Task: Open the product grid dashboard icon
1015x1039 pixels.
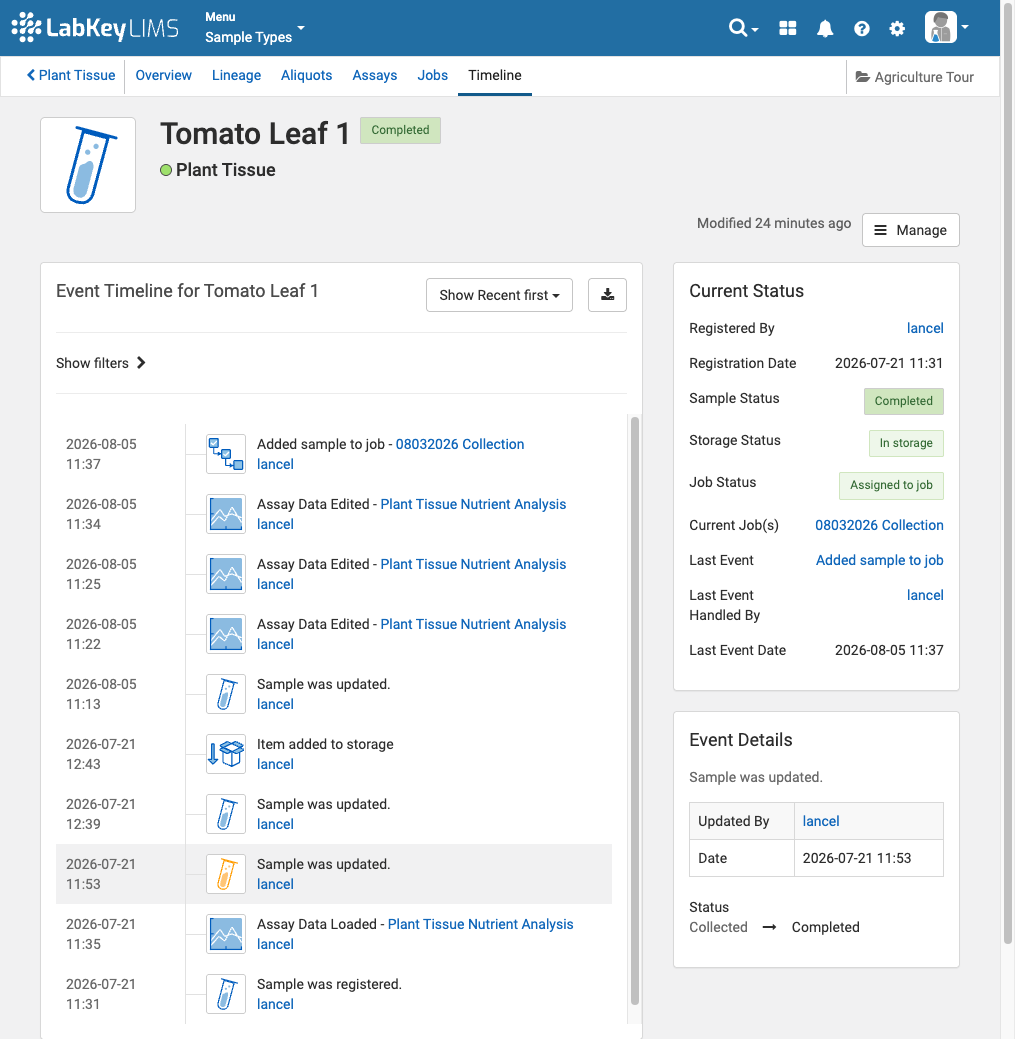Action: pyautogui.click(x=788, y=28)
